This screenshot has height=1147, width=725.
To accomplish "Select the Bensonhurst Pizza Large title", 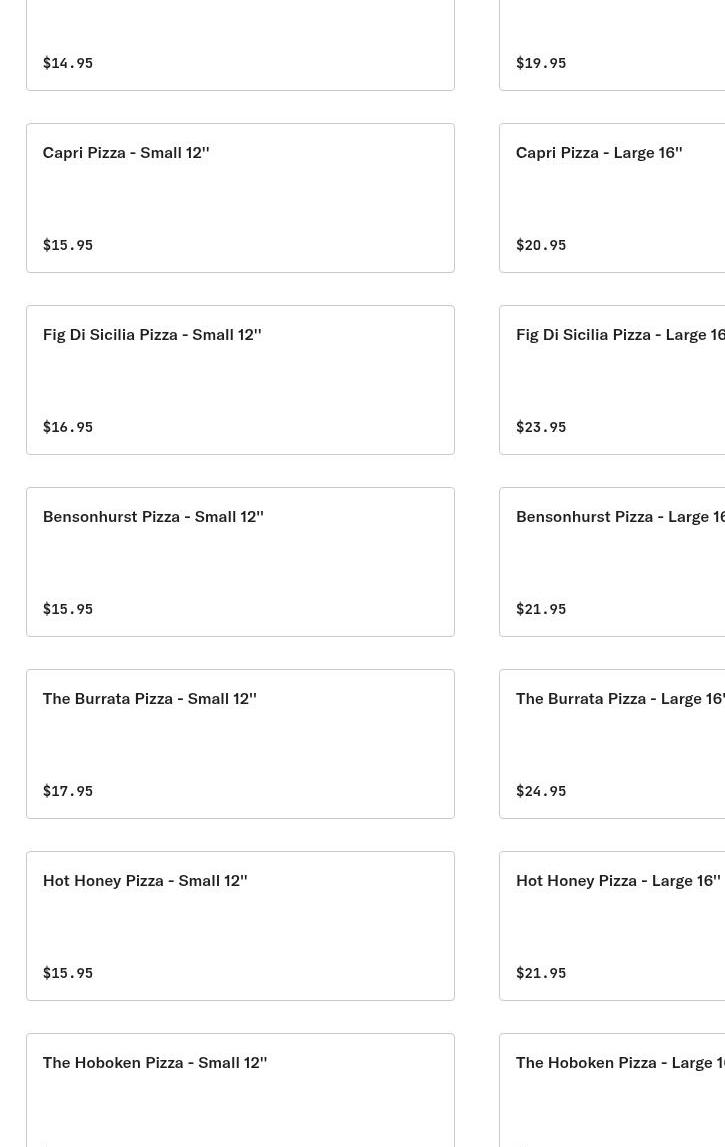I will pyautogui.click(x=620, y=517).
